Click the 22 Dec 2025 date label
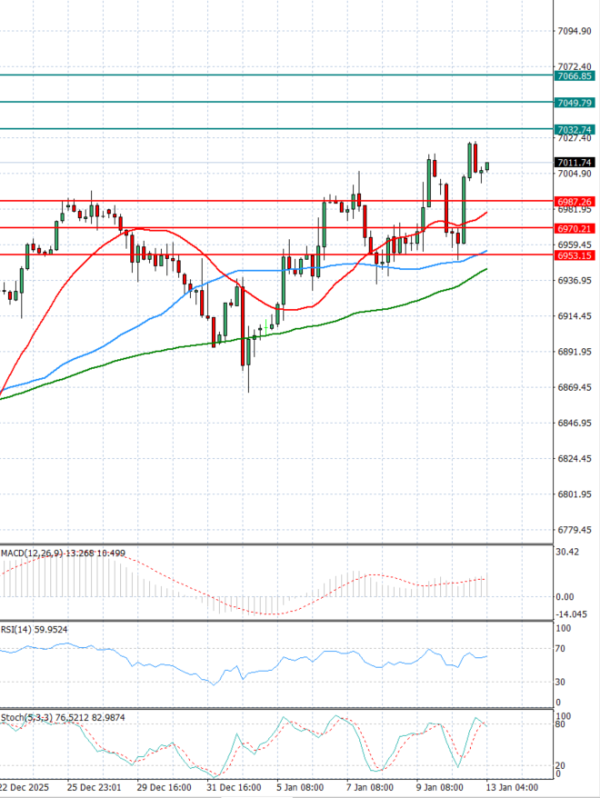Screen dimensions: 600x798 (28, 787)
